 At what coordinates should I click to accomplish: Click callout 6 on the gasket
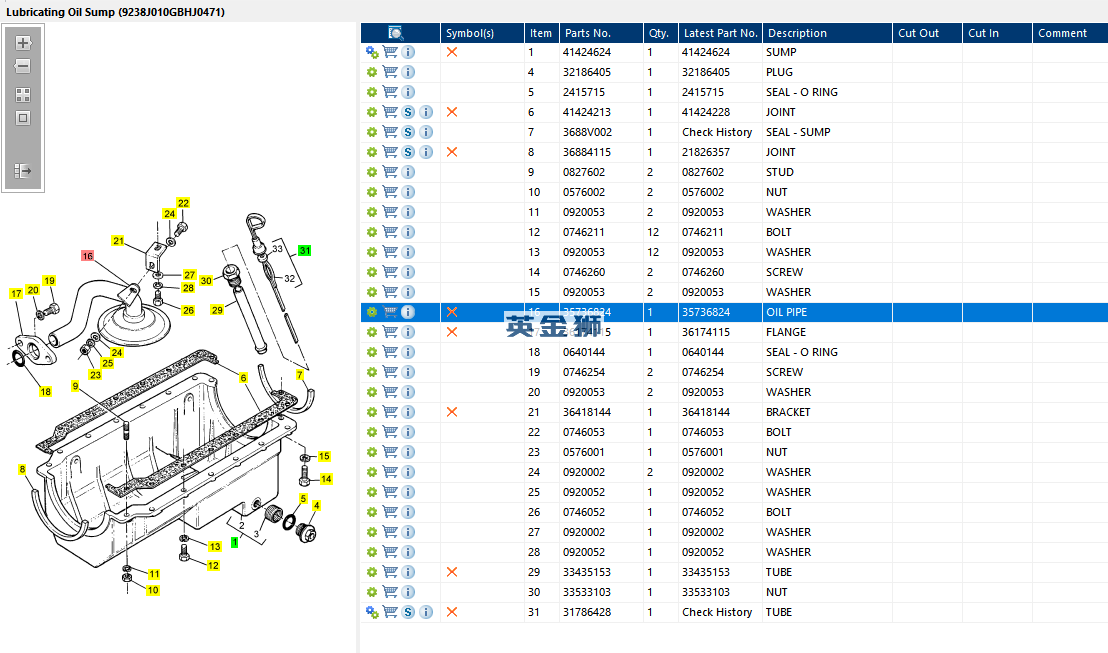point(243,378)
